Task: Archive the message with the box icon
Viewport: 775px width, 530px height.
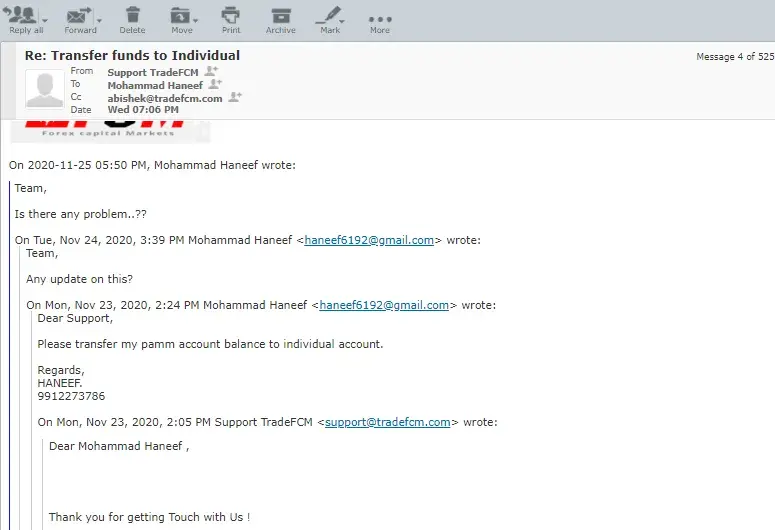Action: [281, 15]
